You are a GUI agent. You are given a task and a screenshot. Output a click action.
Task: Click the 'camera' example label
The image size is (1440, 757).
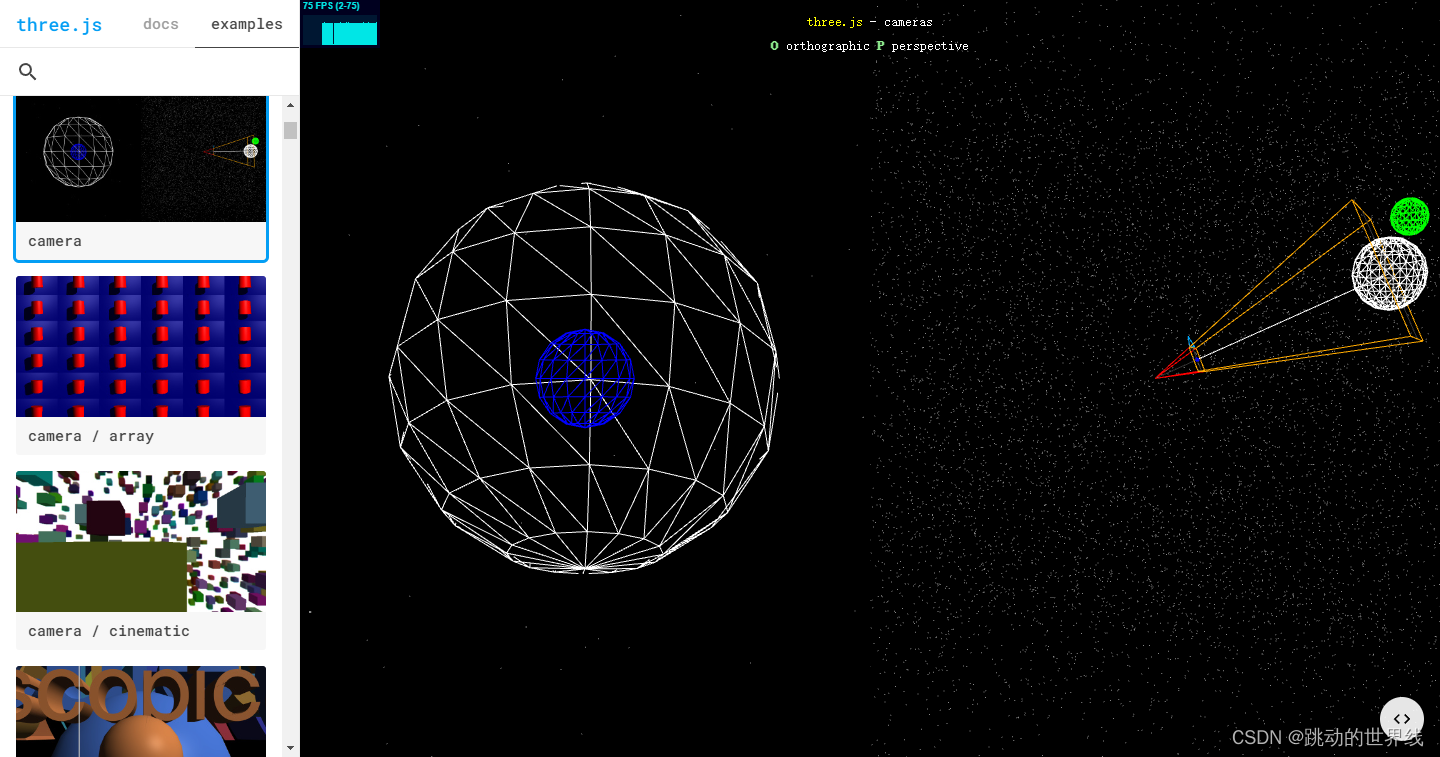click(x=55, y=241)
